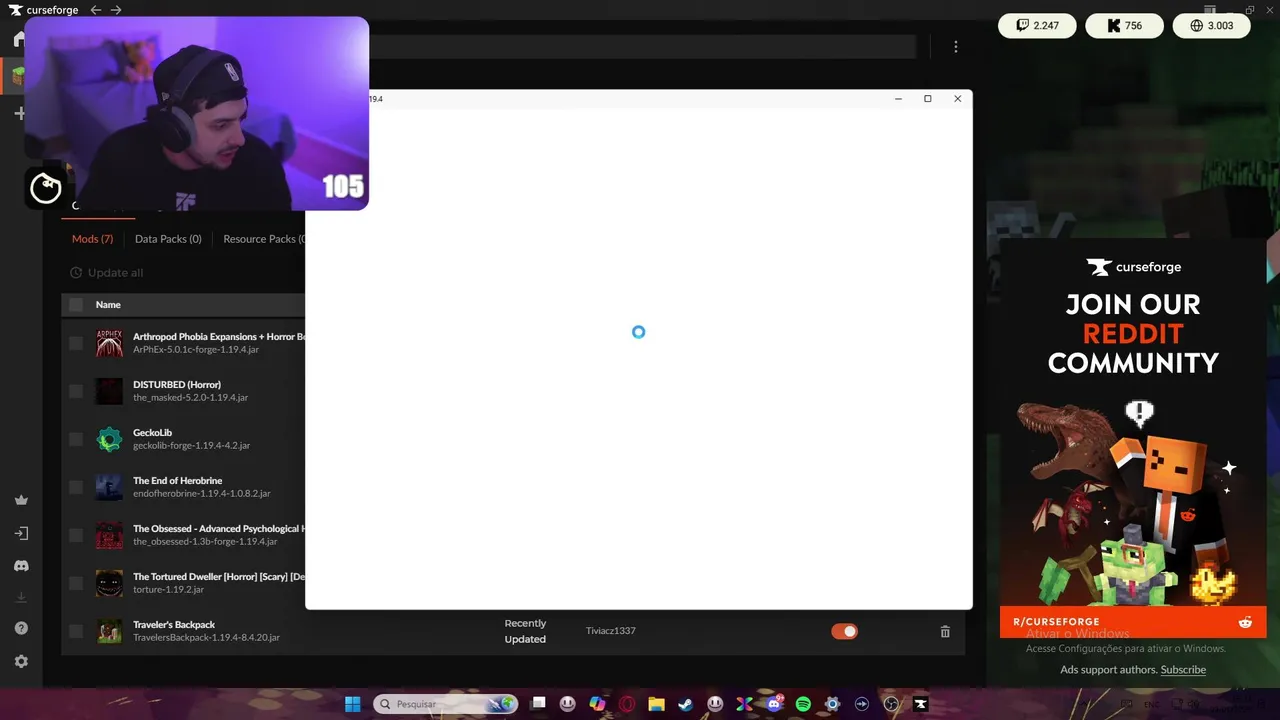Open the three-dot more options menu
1280x720 pixels.
pyautogui.click(x=956, y=47)
